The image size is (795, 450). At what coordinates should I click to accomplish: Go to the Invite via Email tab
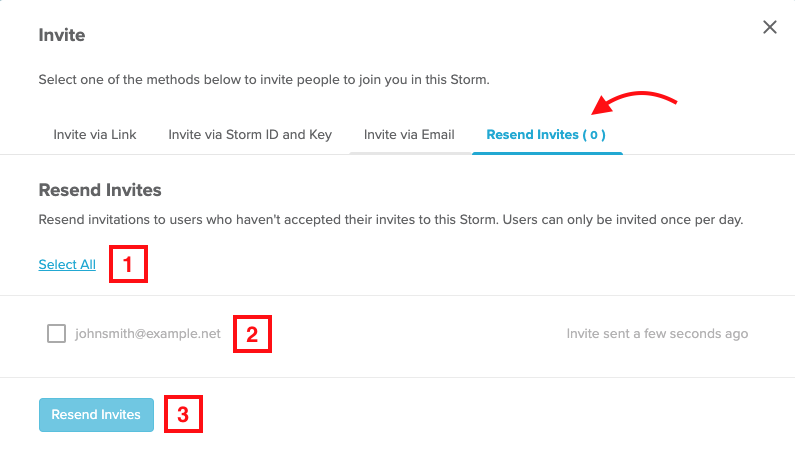(x=409, y=135)
